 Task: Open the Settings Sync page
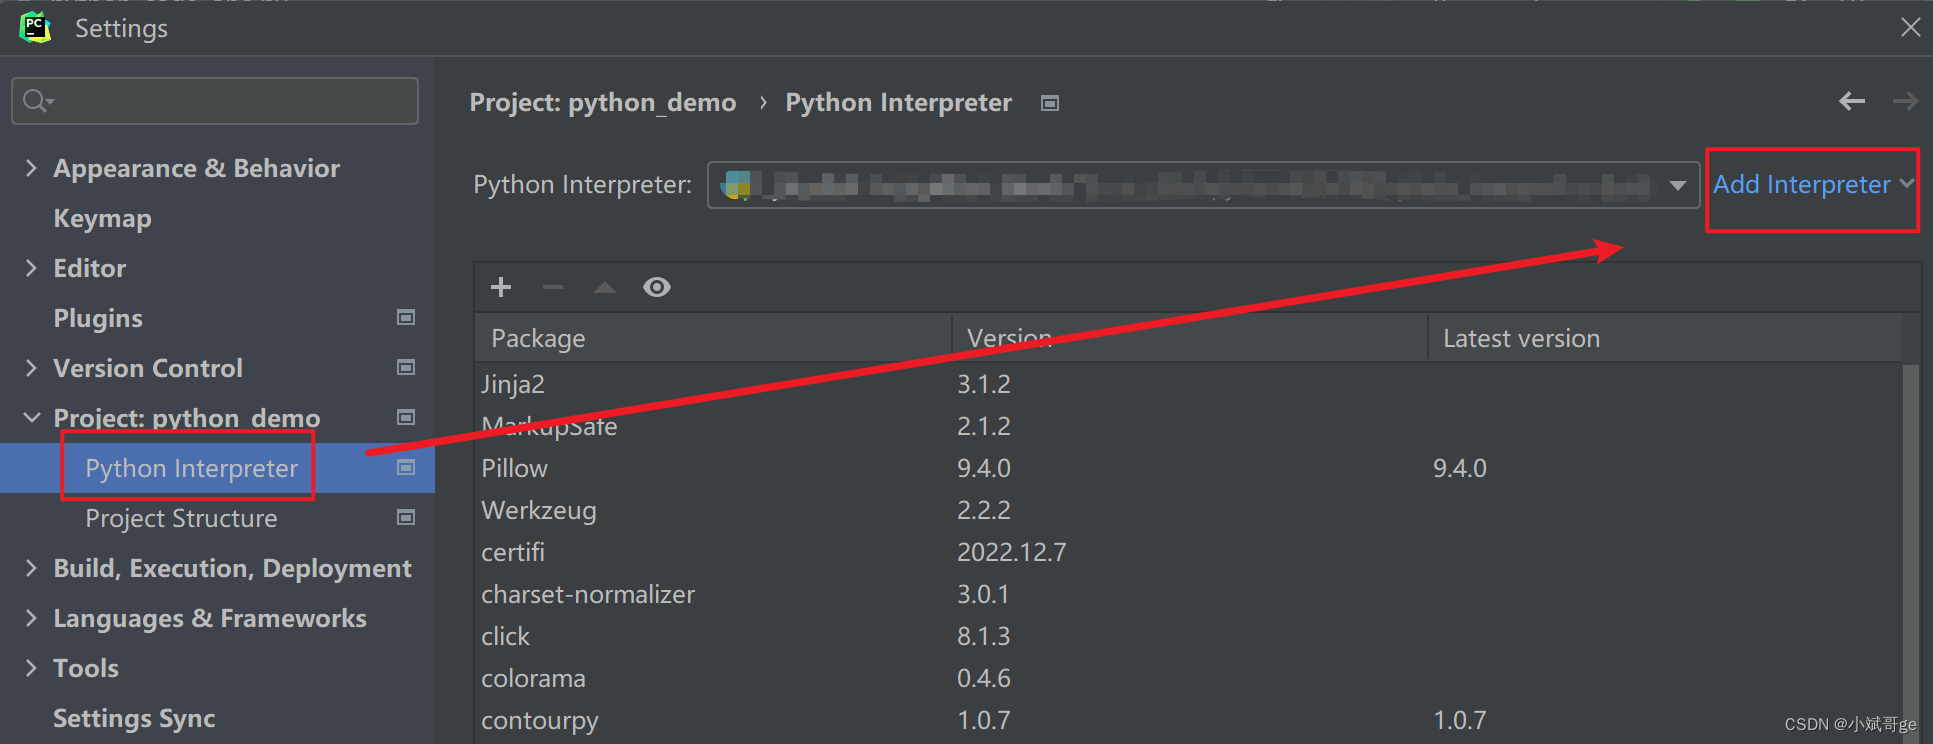coord(134,718)
